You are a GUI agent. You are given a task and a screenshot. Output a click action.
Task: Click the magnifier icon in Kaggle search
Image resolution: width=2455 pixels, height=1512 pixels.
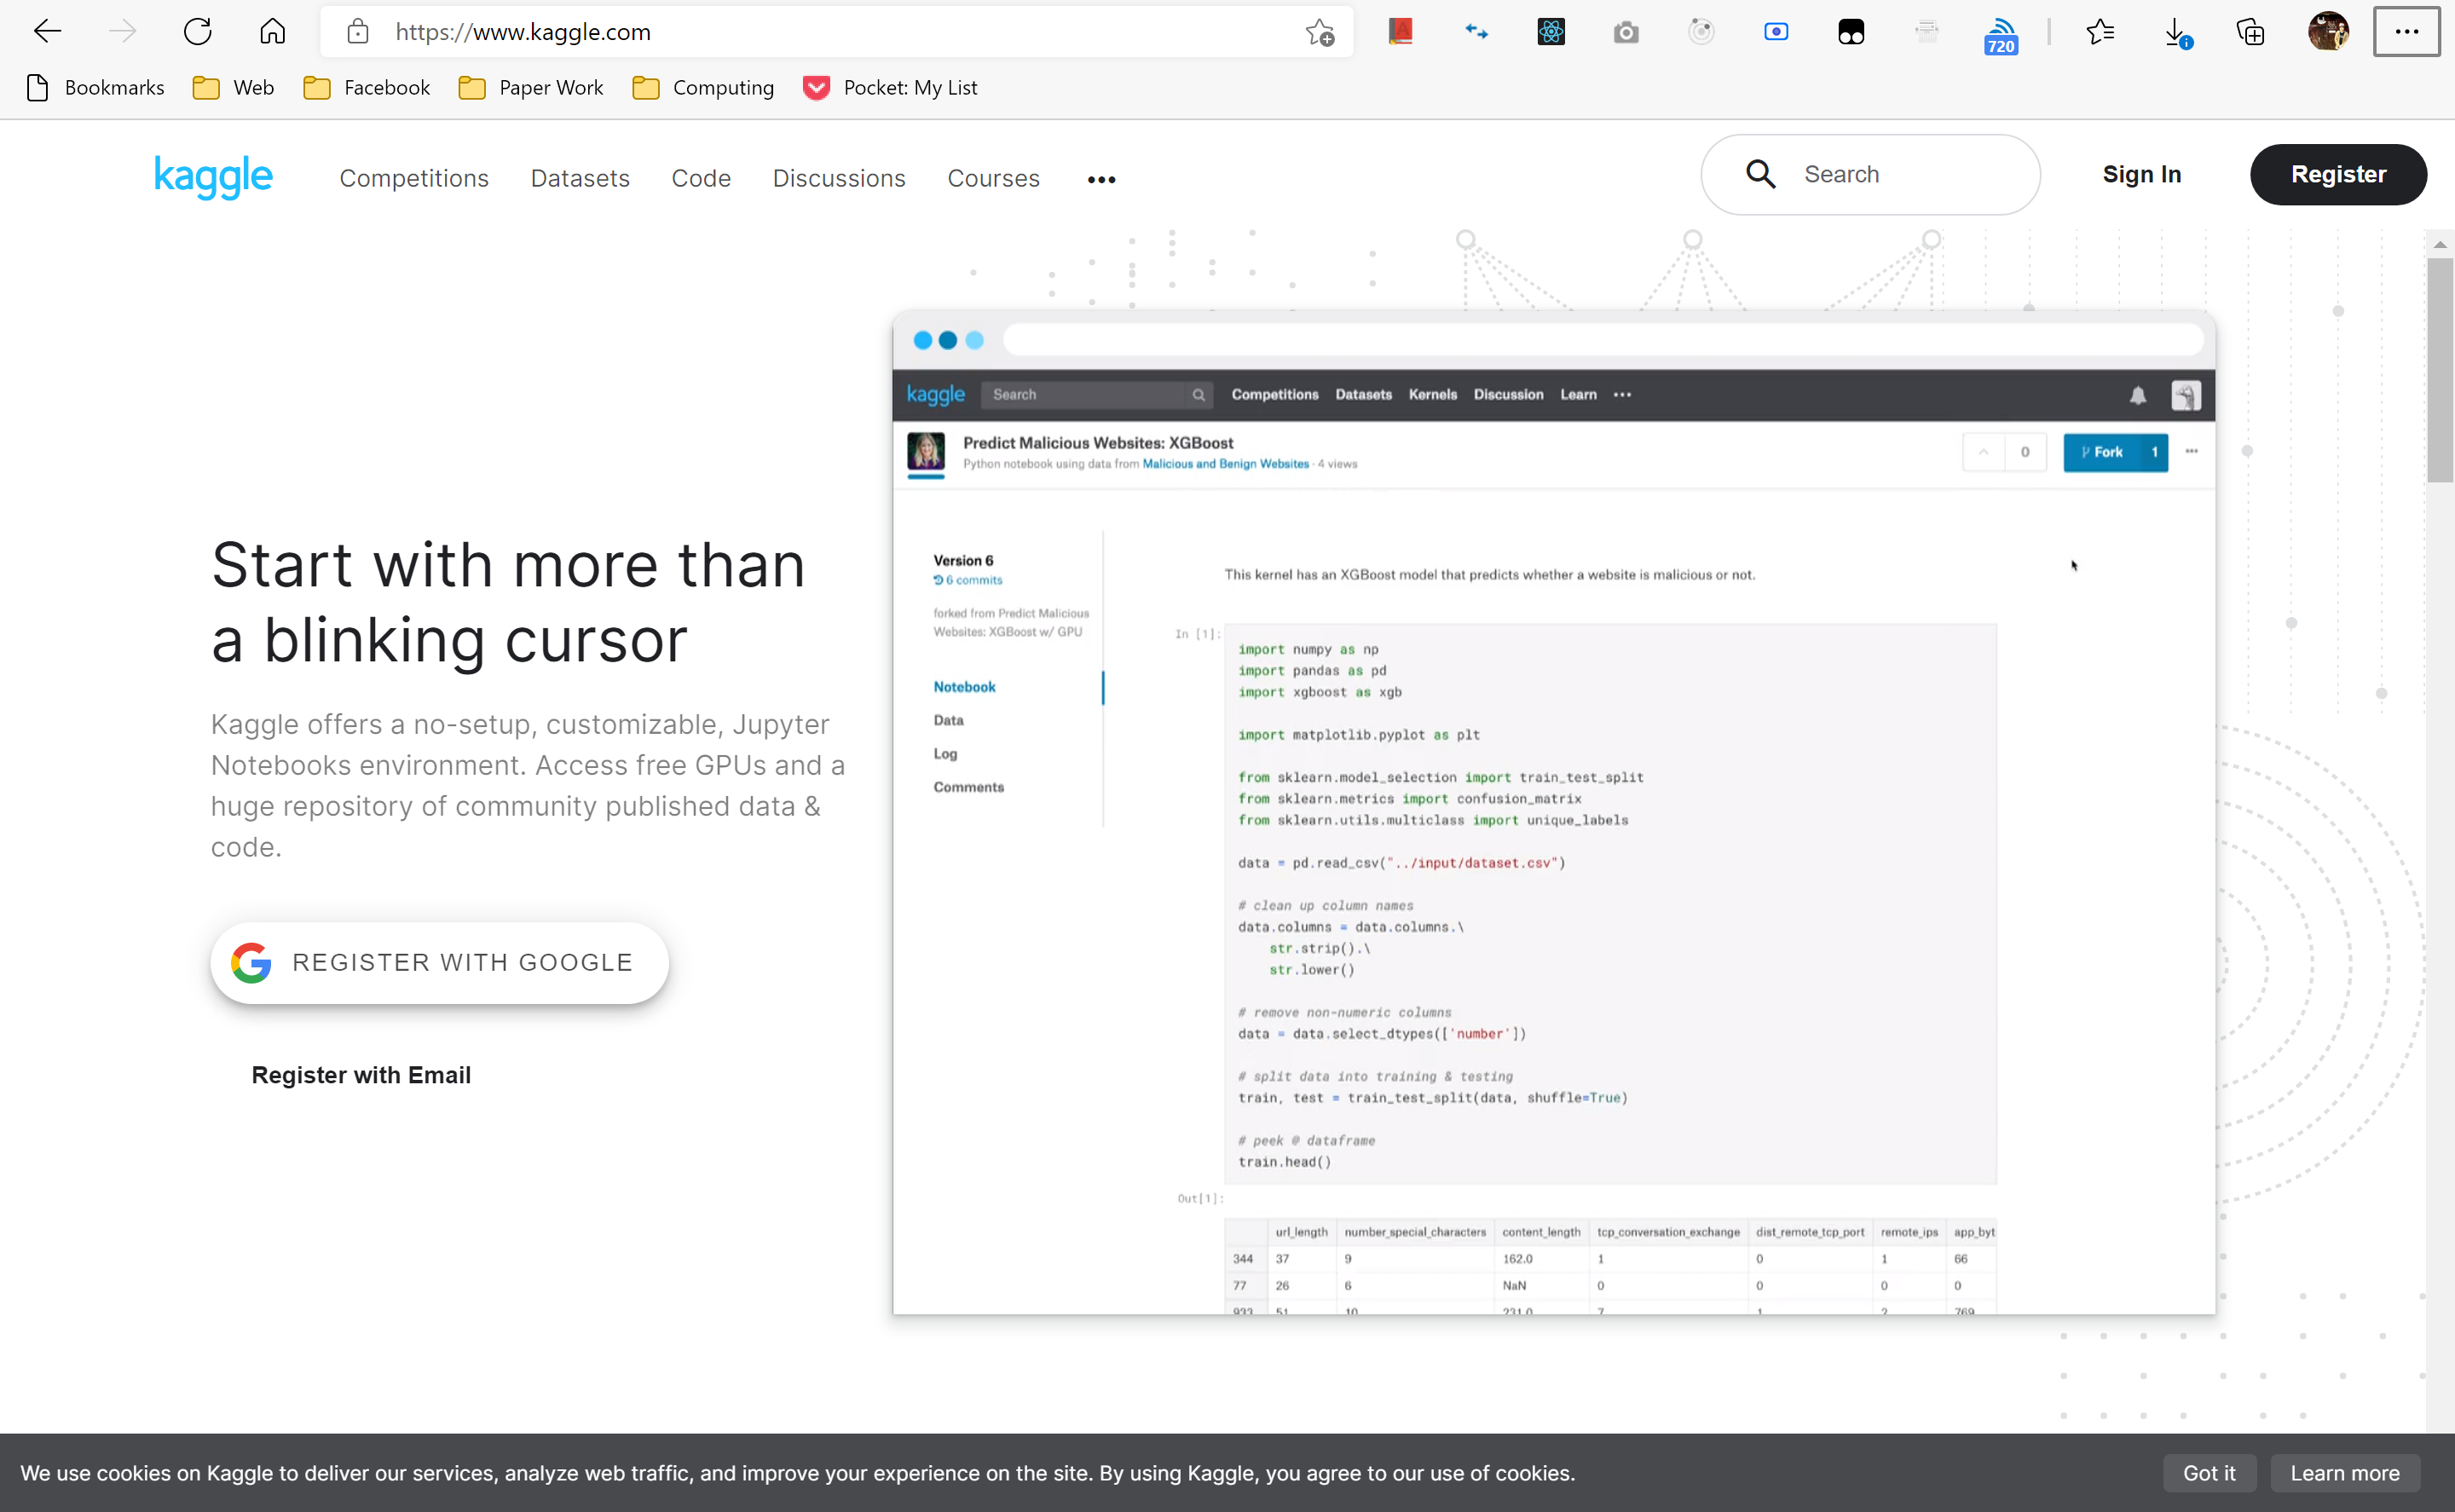(1760, 174)
